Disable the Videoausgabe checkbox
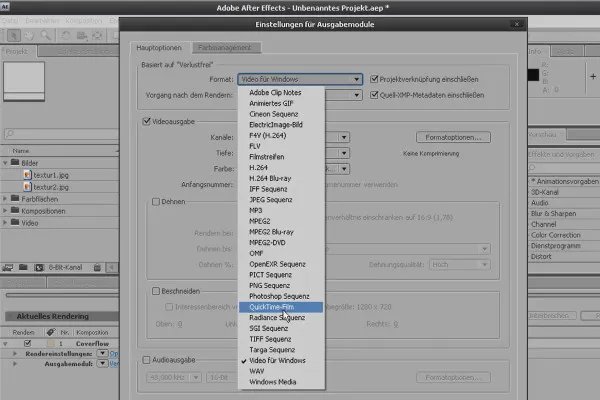Viewport: 600px width, 400px height. pyautogui.click(x=146, y=121)
